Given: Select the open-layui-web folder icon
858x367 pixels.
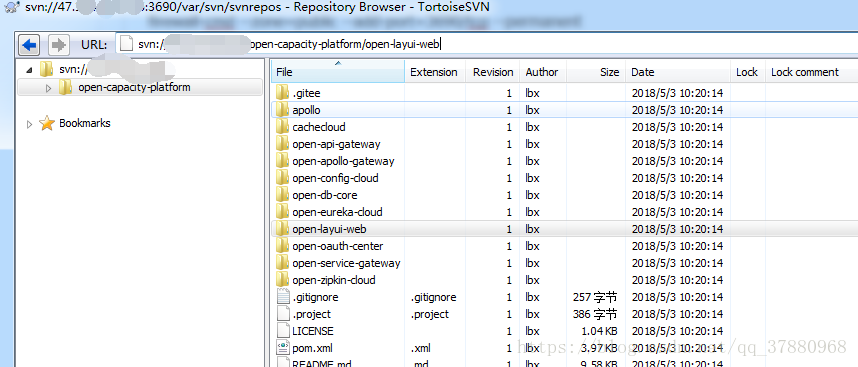Looking at the screenshot, I should 282,229.
